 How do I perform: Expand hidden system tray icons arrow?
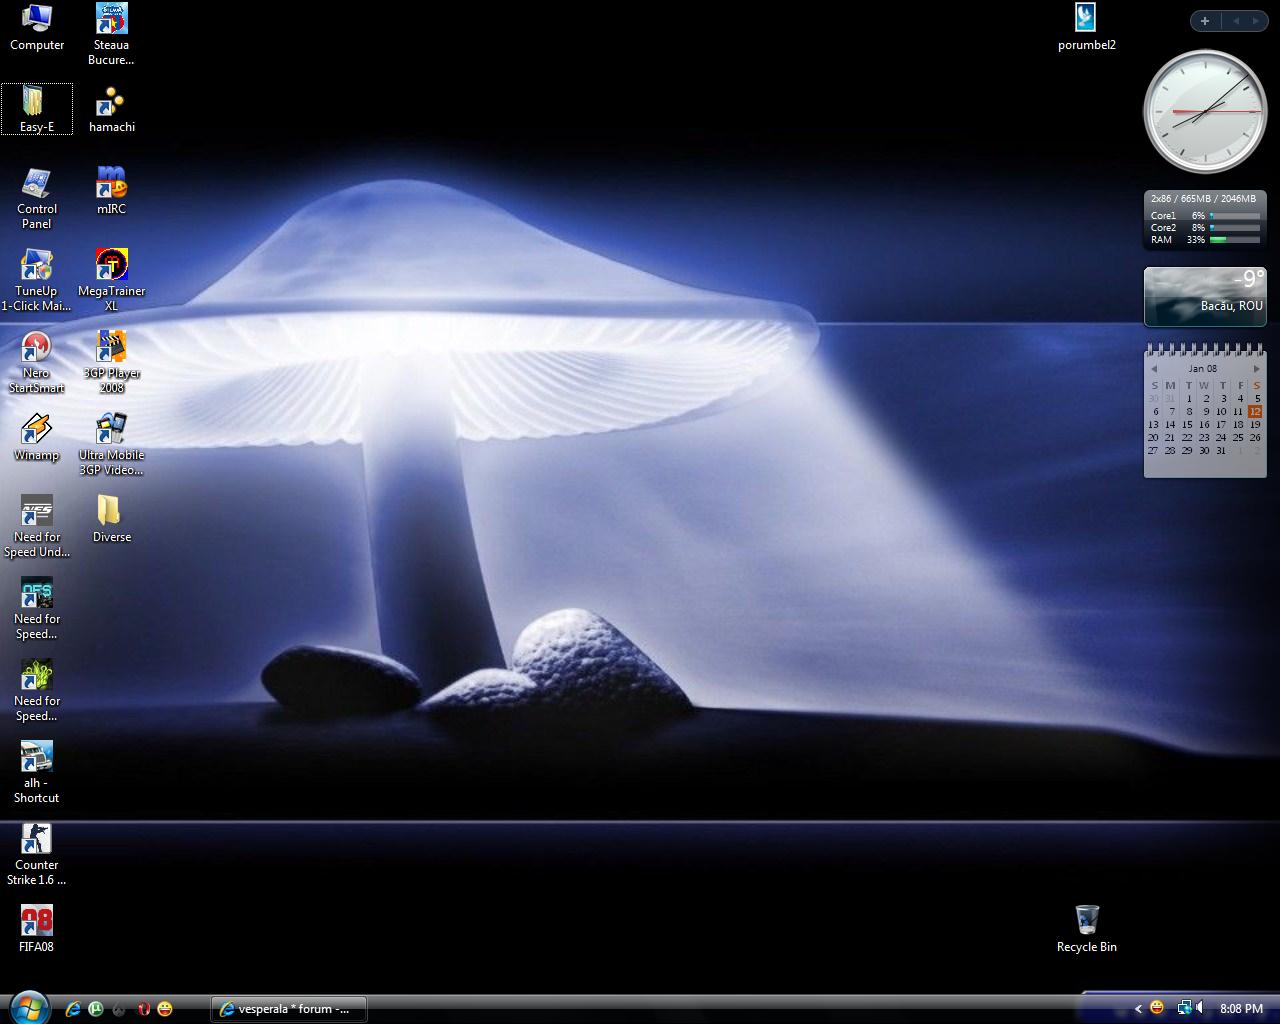[1138, 1009]
